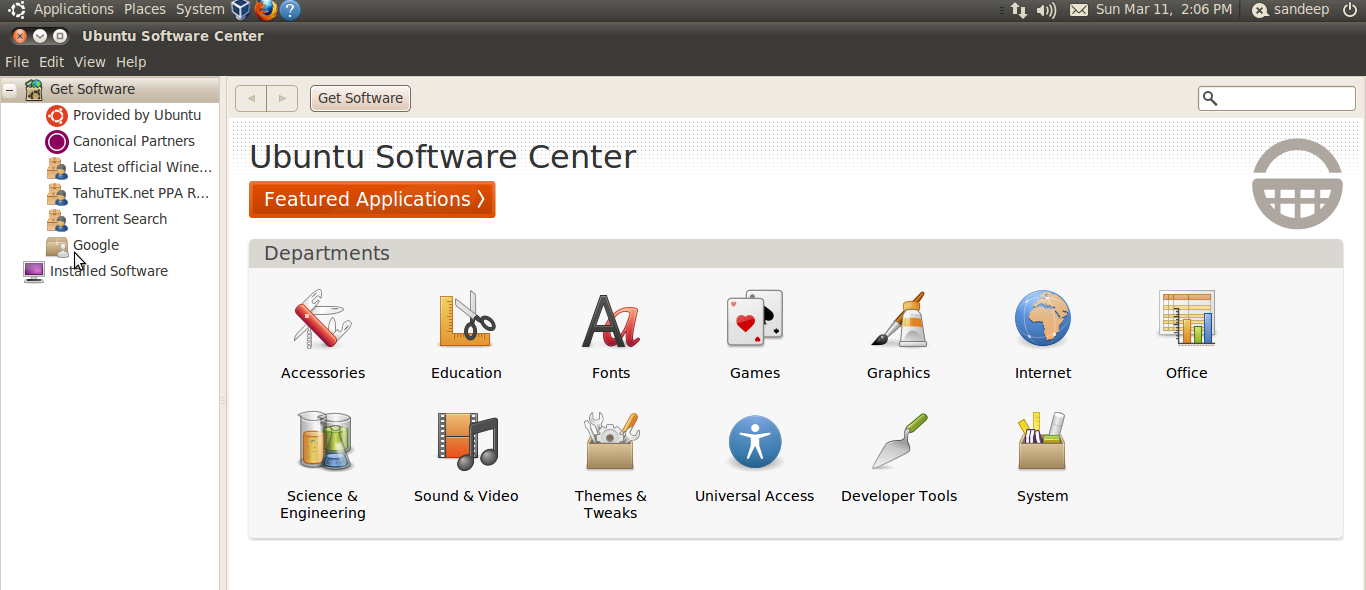Select Provided by Ubuntu source
The image size is (1366, 590).
(137, 115)
